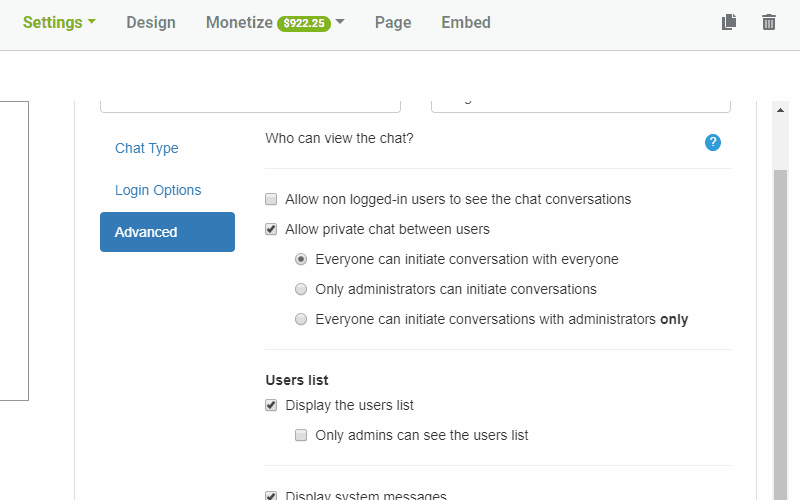The height and width of the screenshot is (500, 800).
Task: Expand the Monetize dropdown arrow
Action: (x=340, y=22)
